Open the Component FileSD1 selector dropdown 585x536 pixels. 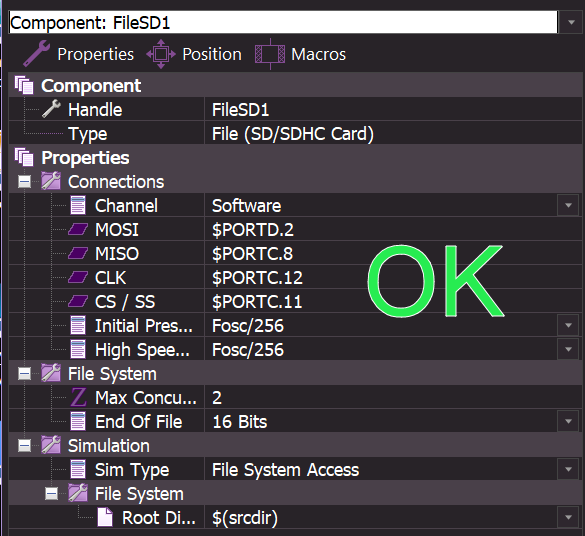(x=571, y=22)
